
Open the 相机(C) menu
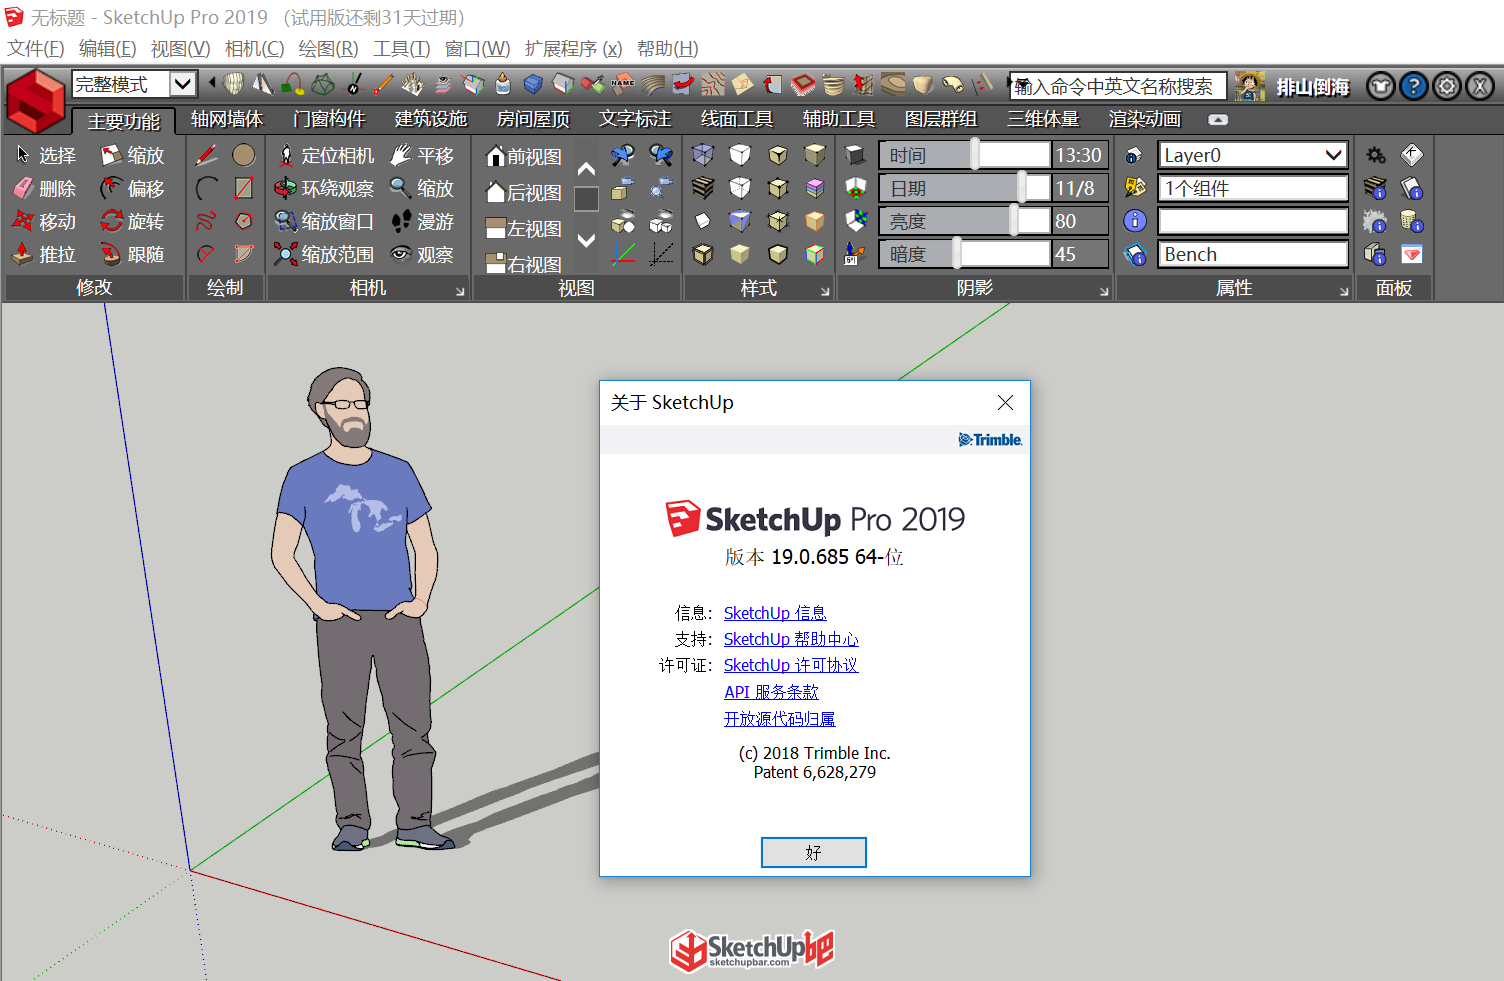[254, 49]
